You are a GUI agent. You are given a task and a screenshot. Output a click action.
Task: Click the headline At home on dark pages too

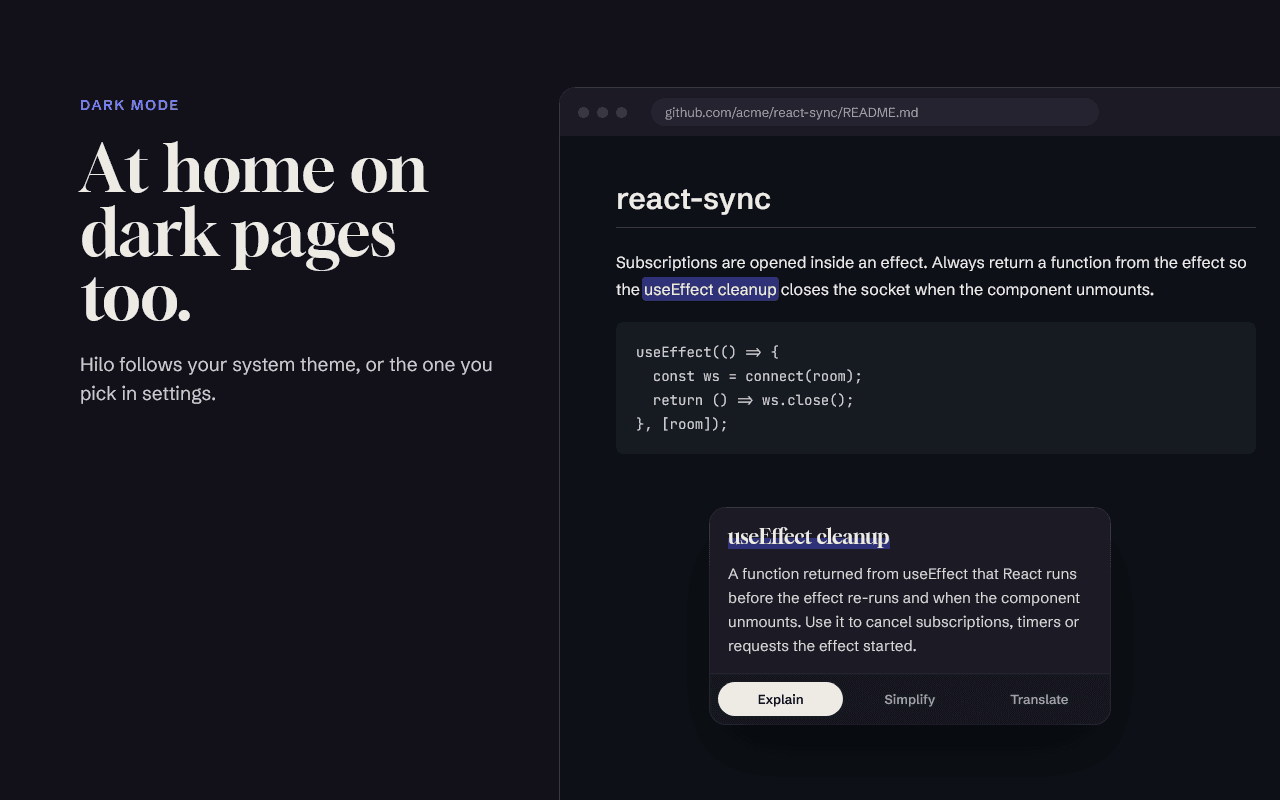(x=254, y=233)
